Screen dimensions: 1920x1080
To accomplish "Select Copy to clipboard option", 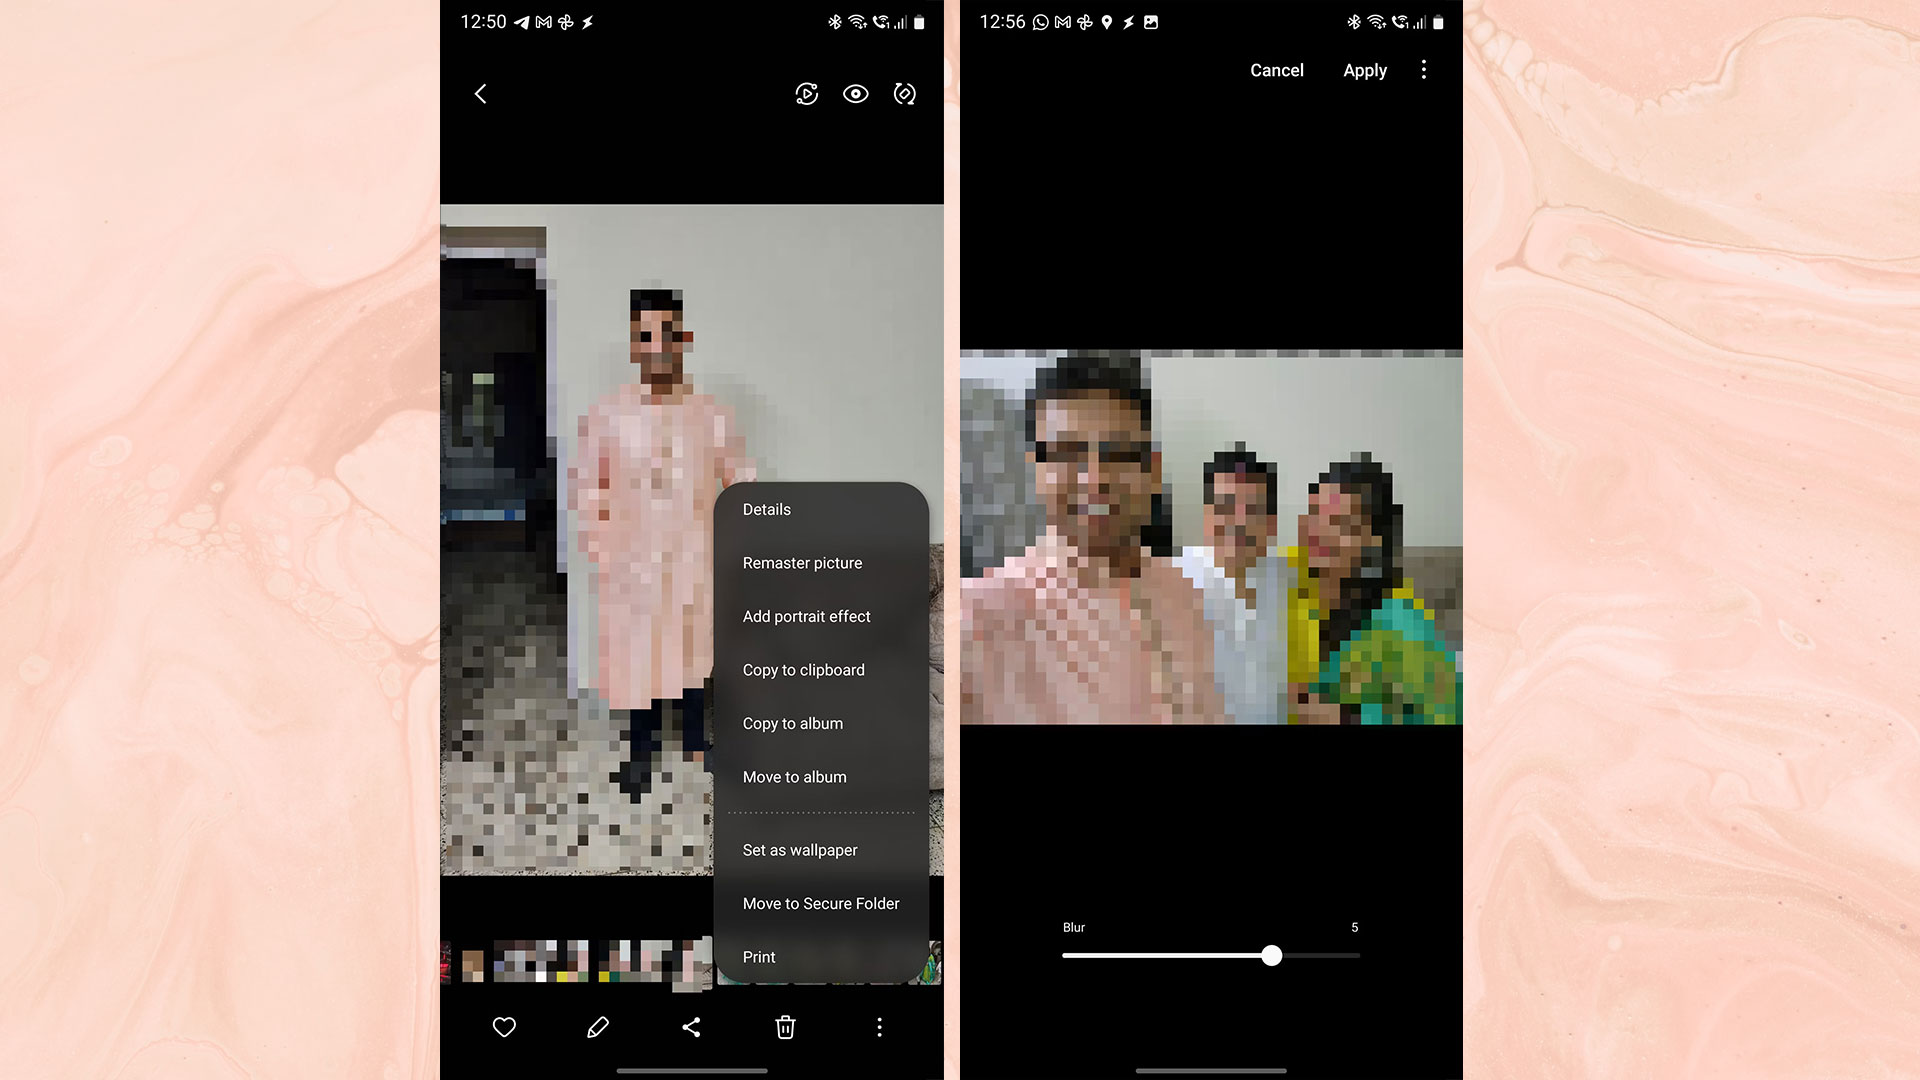I will [x=803, y=670].
